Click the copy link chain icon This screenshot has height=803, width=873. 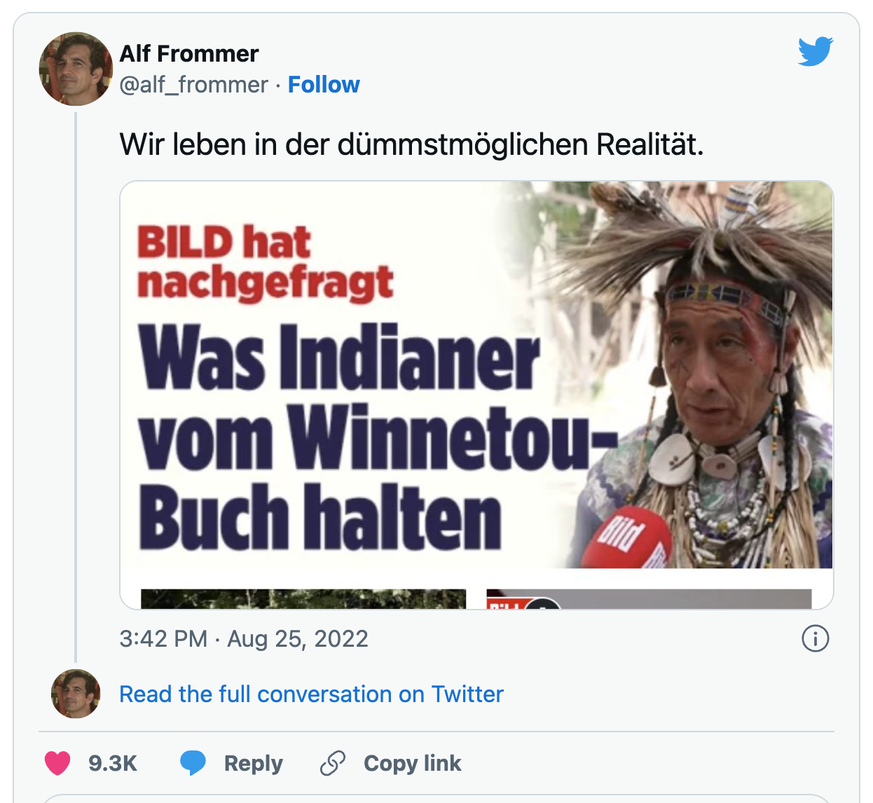click(333, 763)
